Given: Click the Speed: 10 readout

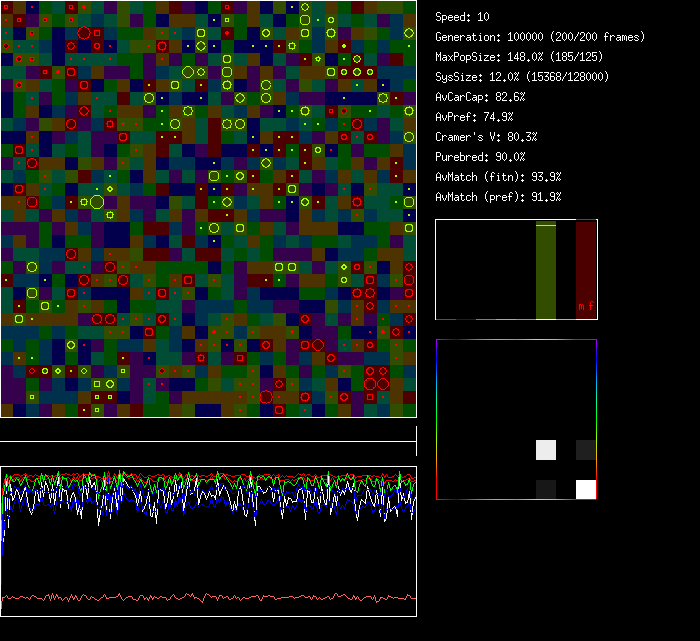Looking at the screenshot, I should coord(462,17).
